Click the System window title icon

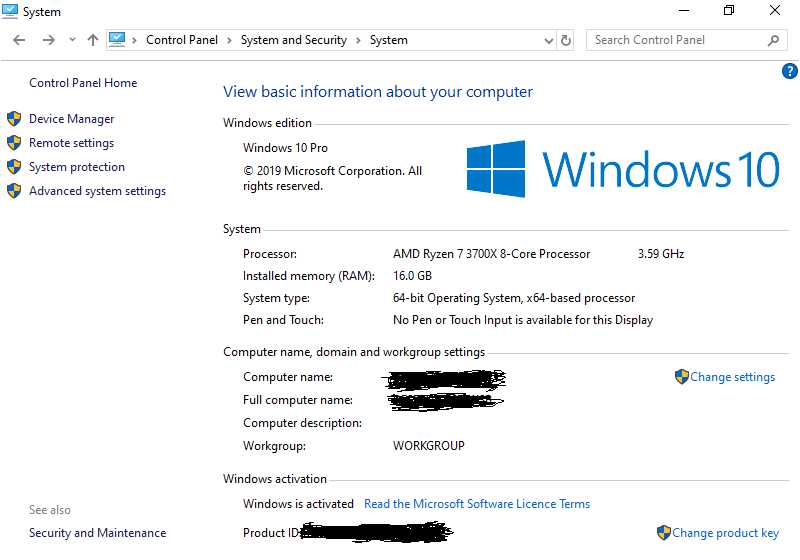click(10, 11)
